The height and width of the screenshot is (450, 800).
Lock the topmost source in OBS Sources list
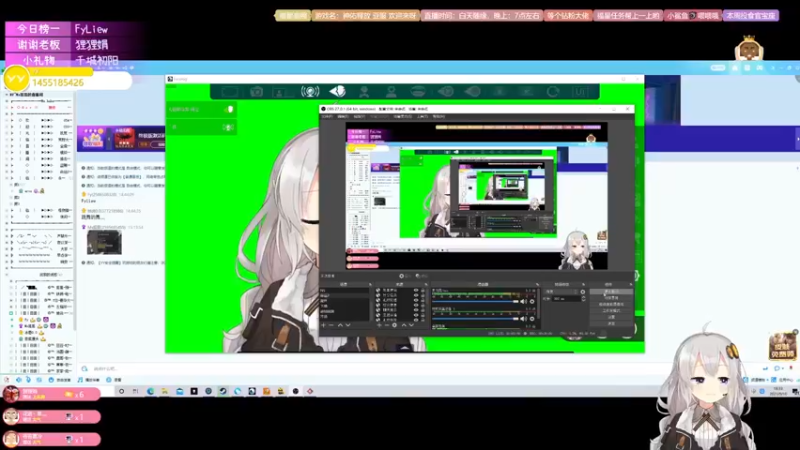point(423,290)
